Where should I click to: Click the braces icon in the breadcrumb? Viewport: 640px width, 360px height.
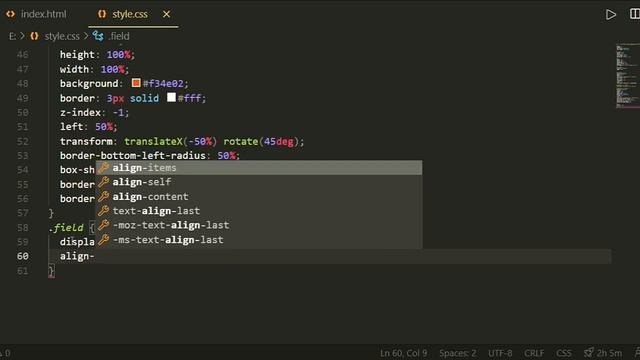click(x=34, y=36)
